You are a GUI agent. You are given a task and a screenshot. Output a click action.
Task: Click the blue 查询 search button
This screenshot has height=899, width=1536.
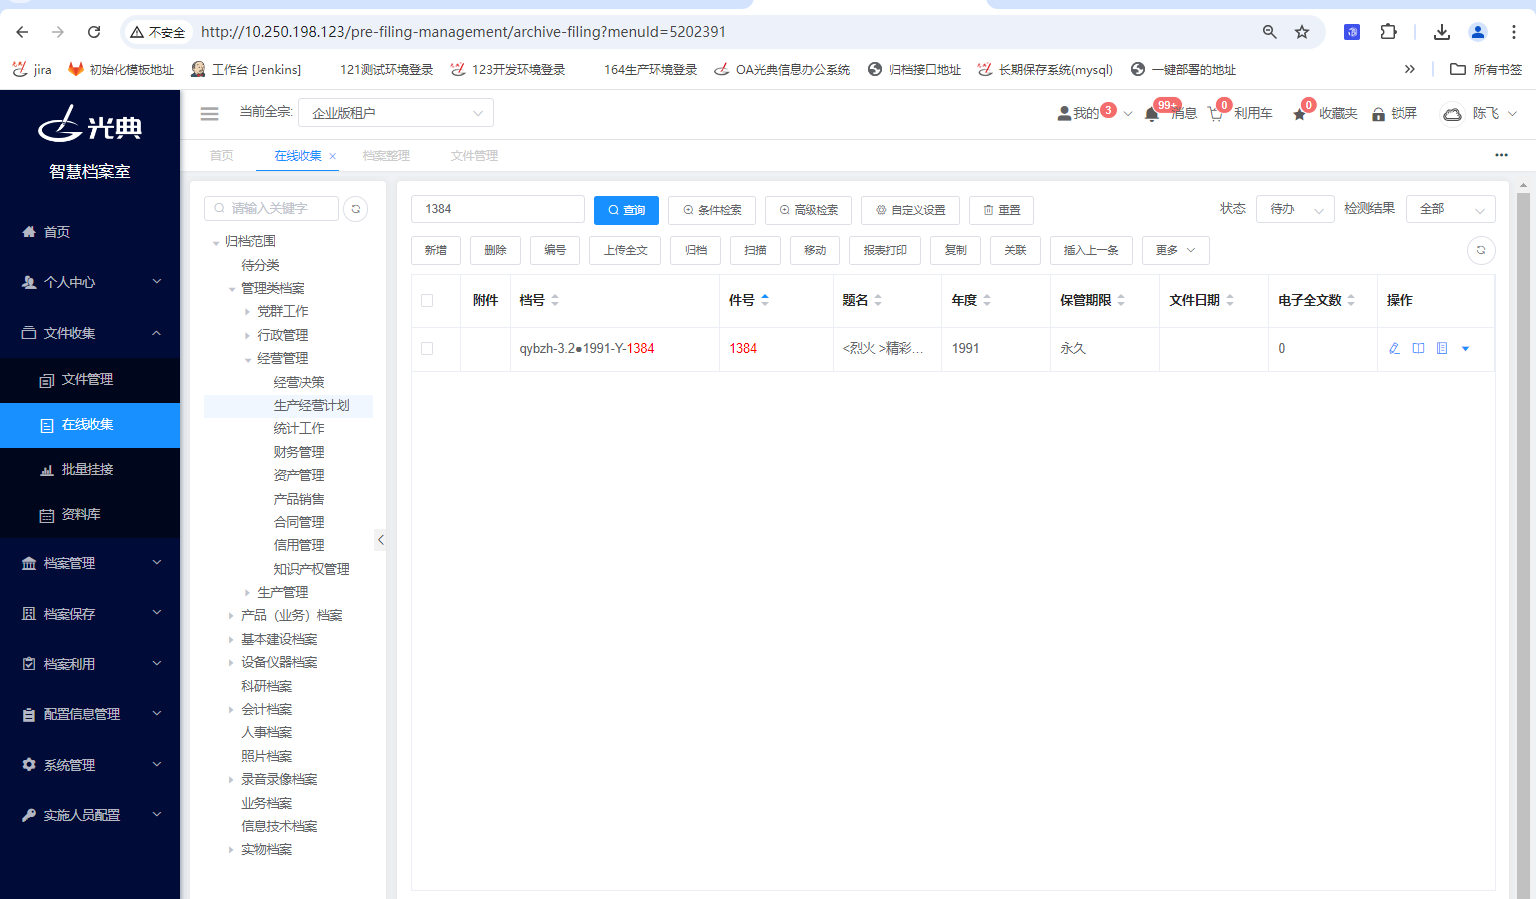626,210
